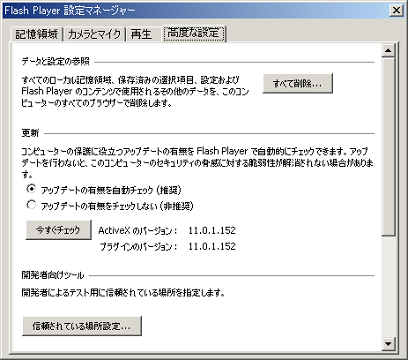The height and width of the screenshot is (360, 408).
Task: Switch to the 記憶領域 tab
Action: 37,34
